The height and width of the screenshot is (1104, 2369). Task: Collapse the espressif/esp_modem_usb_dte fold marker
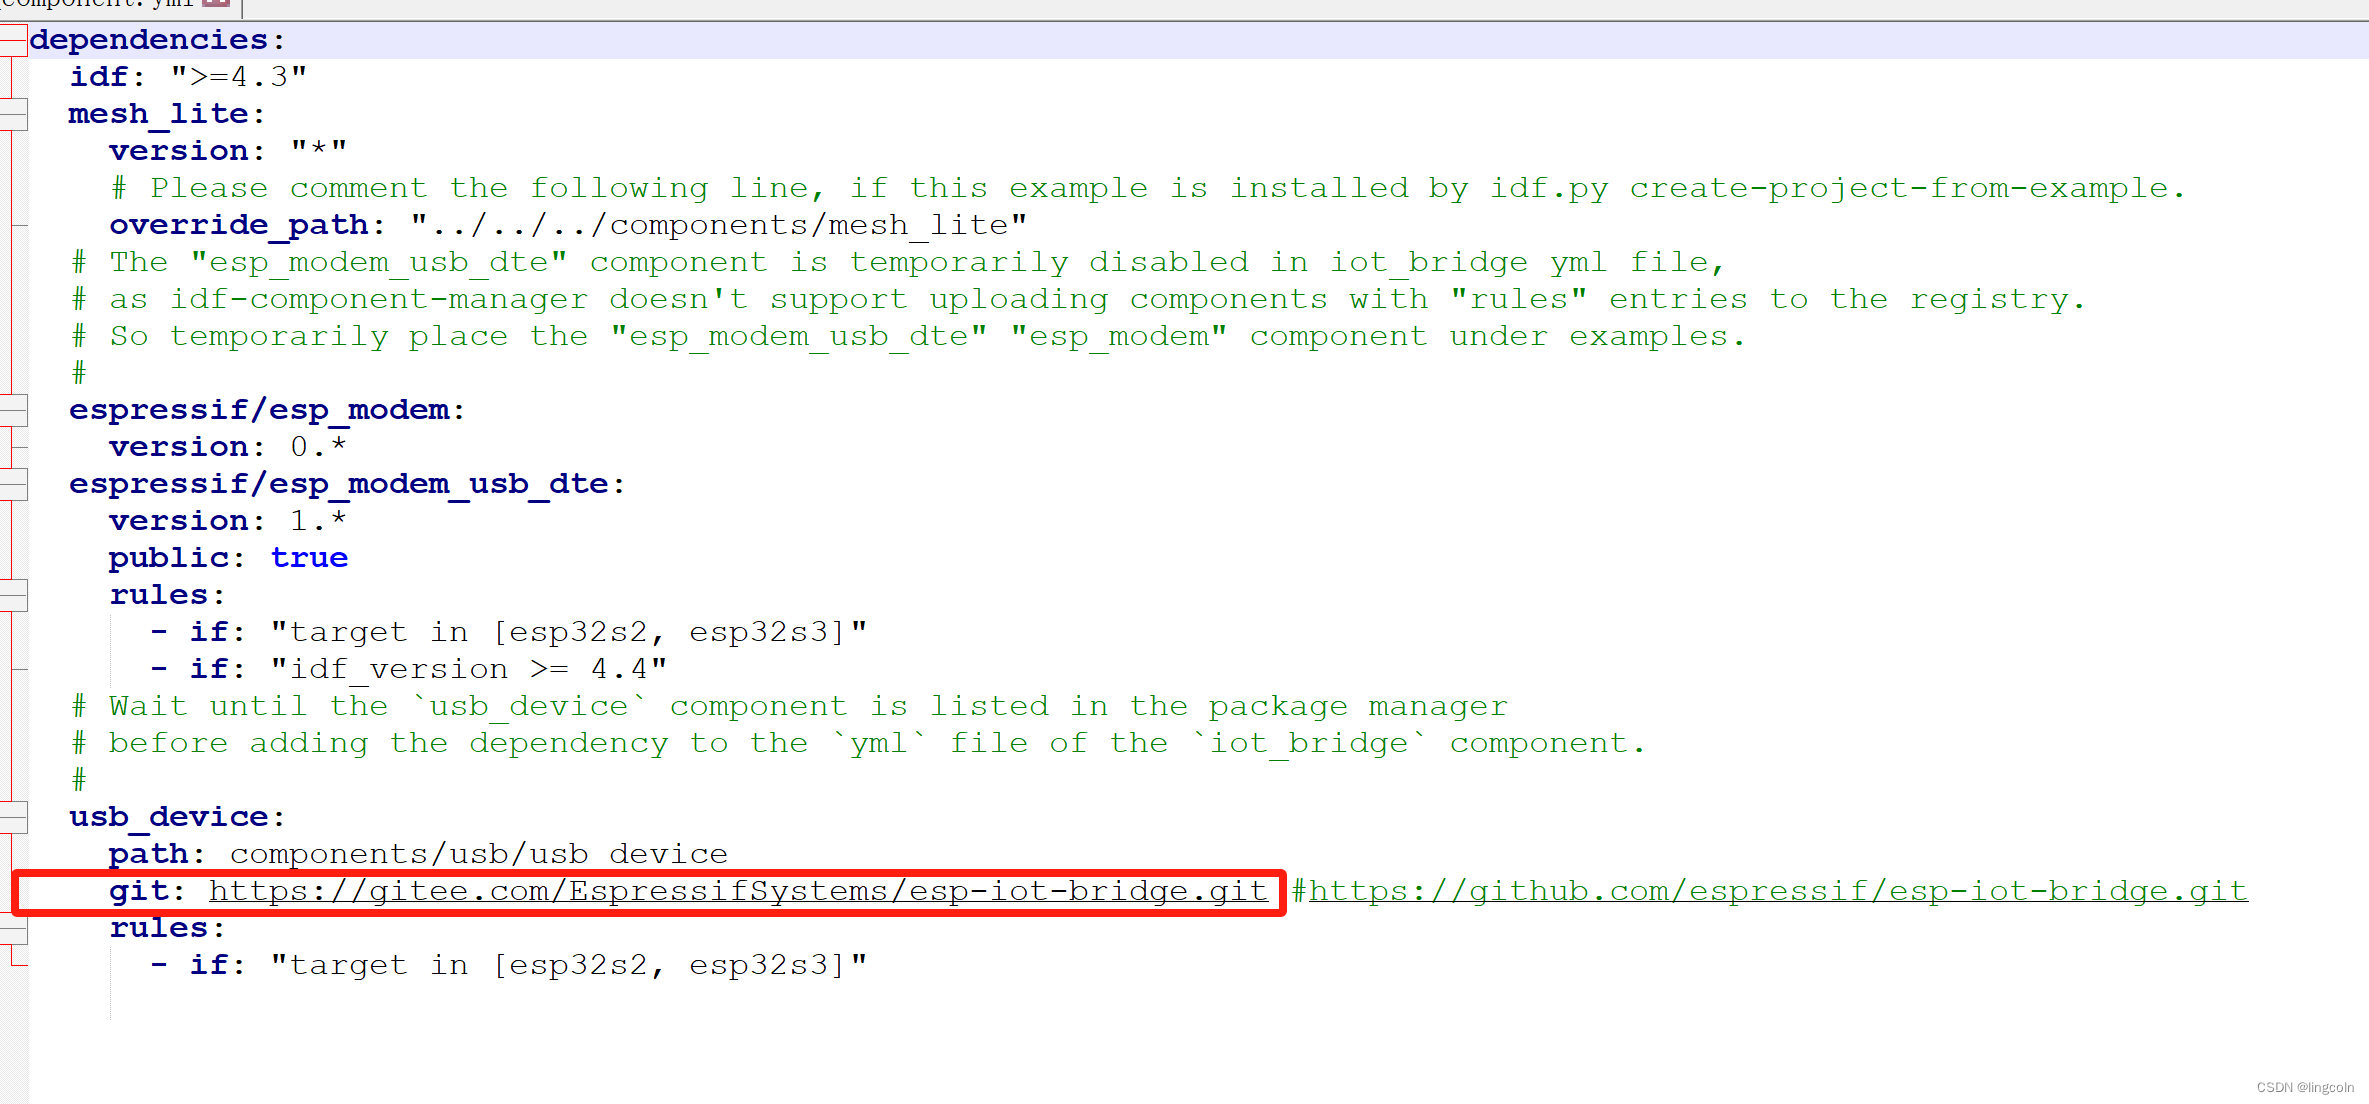[12, 484]
